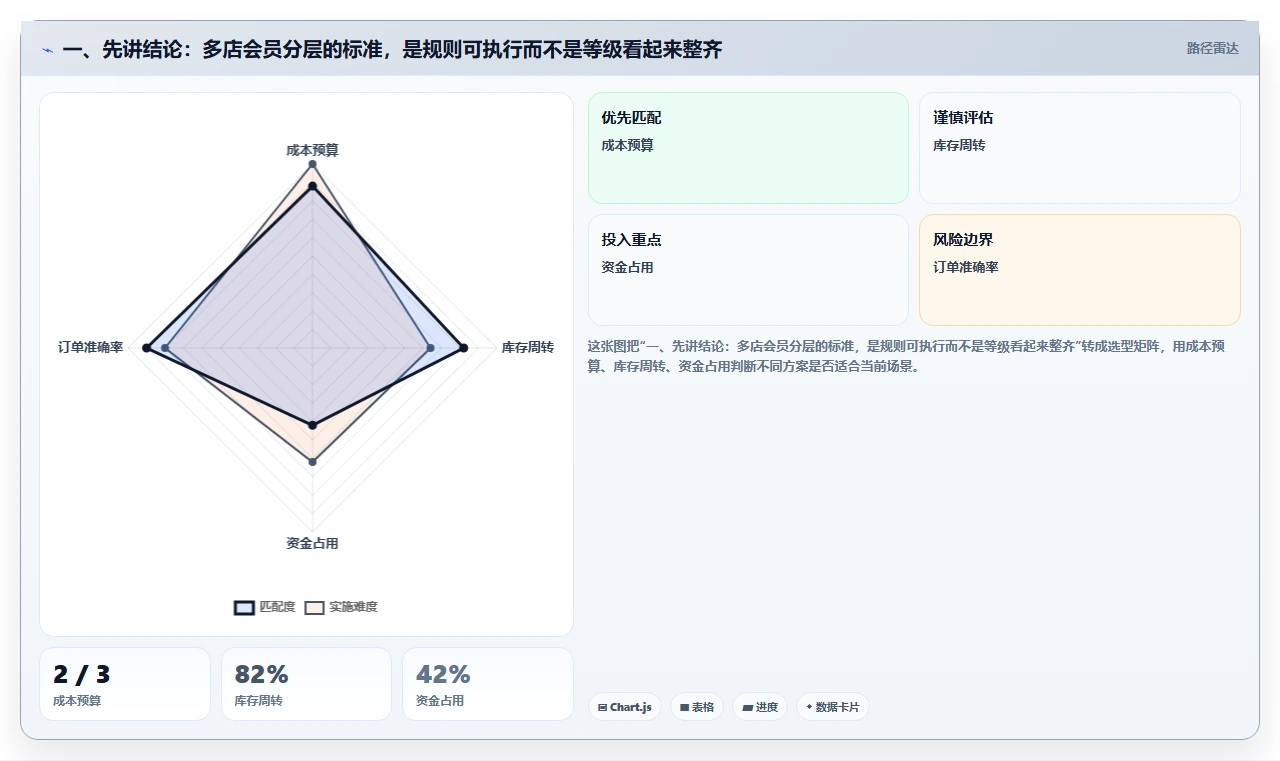Click the 匹配度 blue legend swatch

tap(244, 608)
